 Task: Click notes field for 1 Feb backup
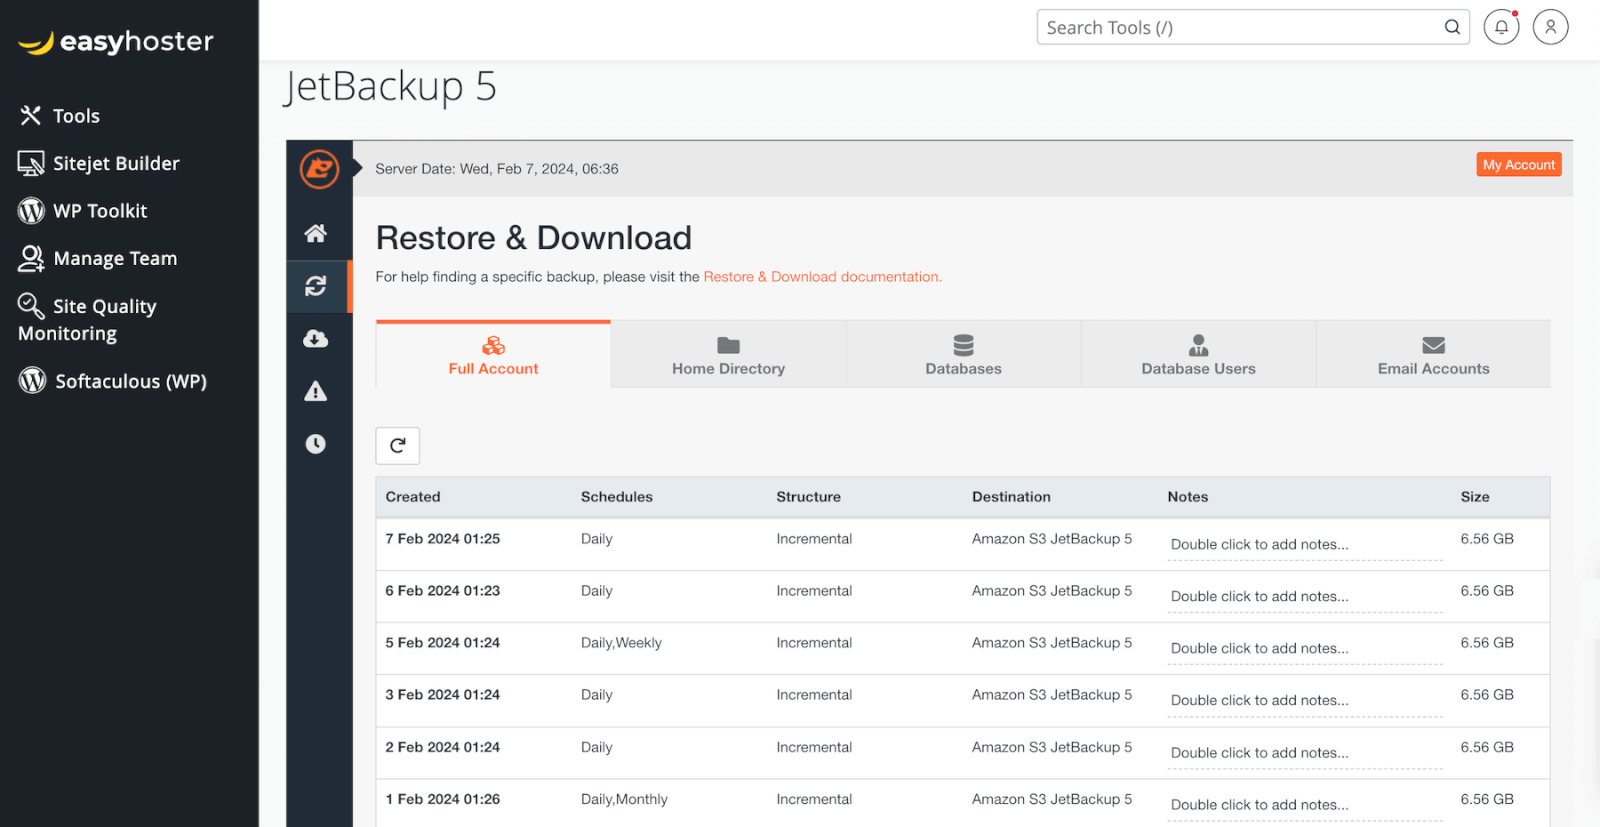[1305, 805]
